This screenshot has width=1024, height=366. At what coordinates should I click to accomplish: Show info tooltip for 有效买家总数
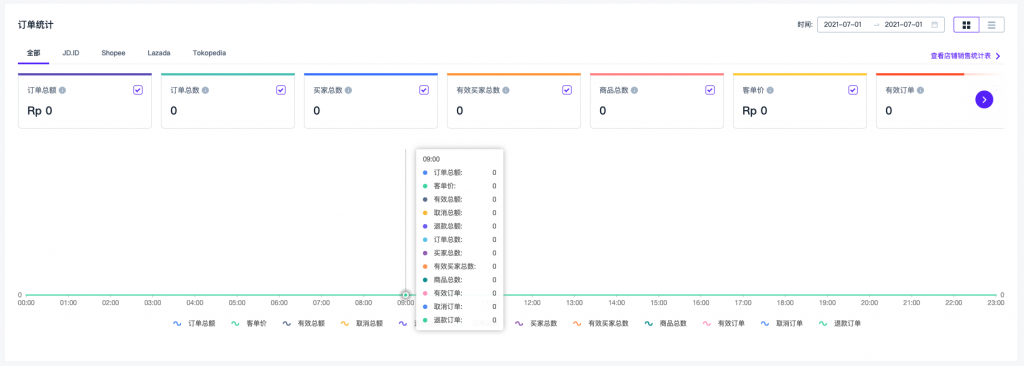(x=505, y=90)
